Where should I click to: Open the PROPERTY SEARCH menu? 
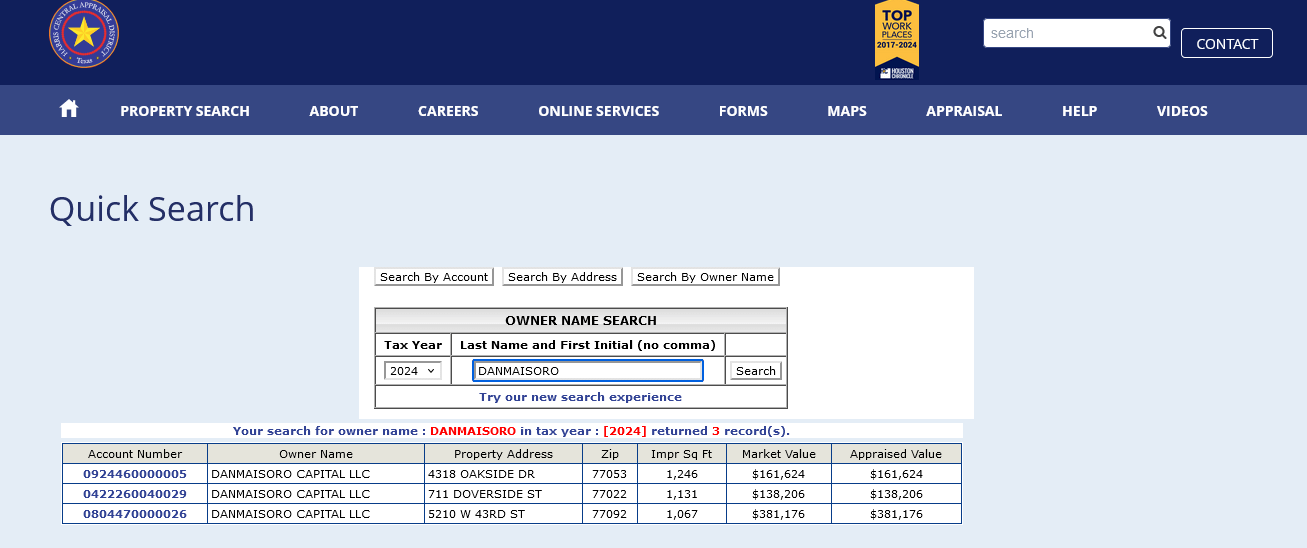coord(185,111)
